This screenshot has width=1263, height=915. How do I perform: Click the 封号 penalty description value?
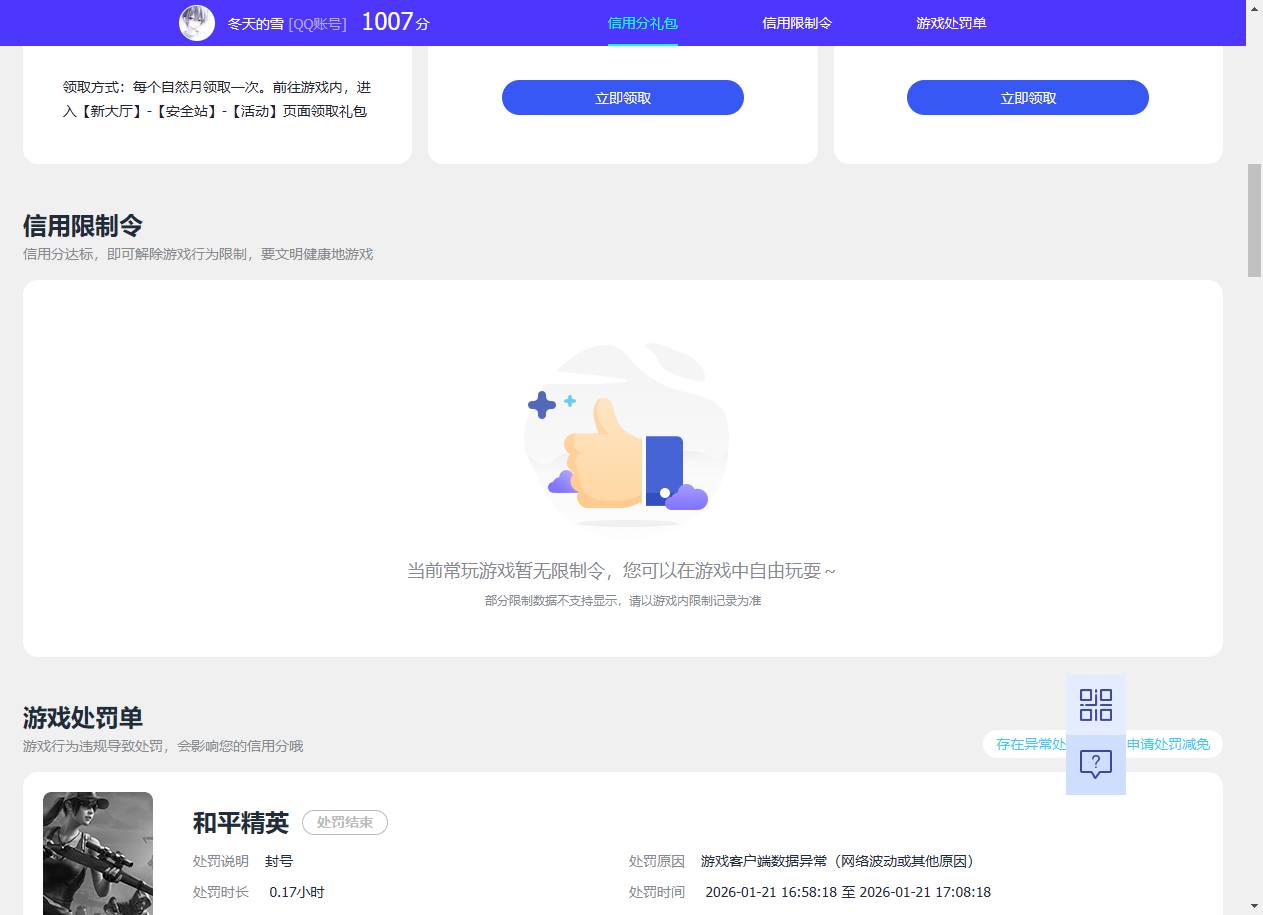pyautogui.click(x=279, y=861)
